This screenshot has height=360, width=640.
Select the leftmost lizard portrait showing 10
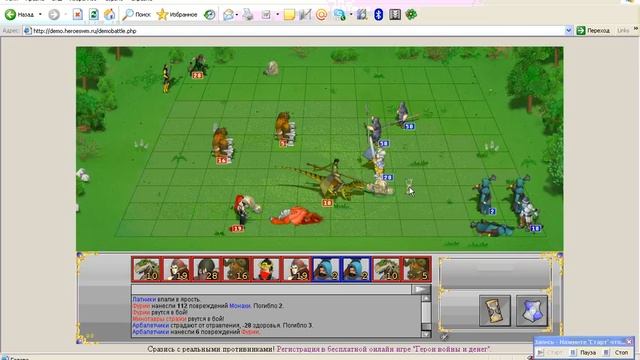coord(147,269)
